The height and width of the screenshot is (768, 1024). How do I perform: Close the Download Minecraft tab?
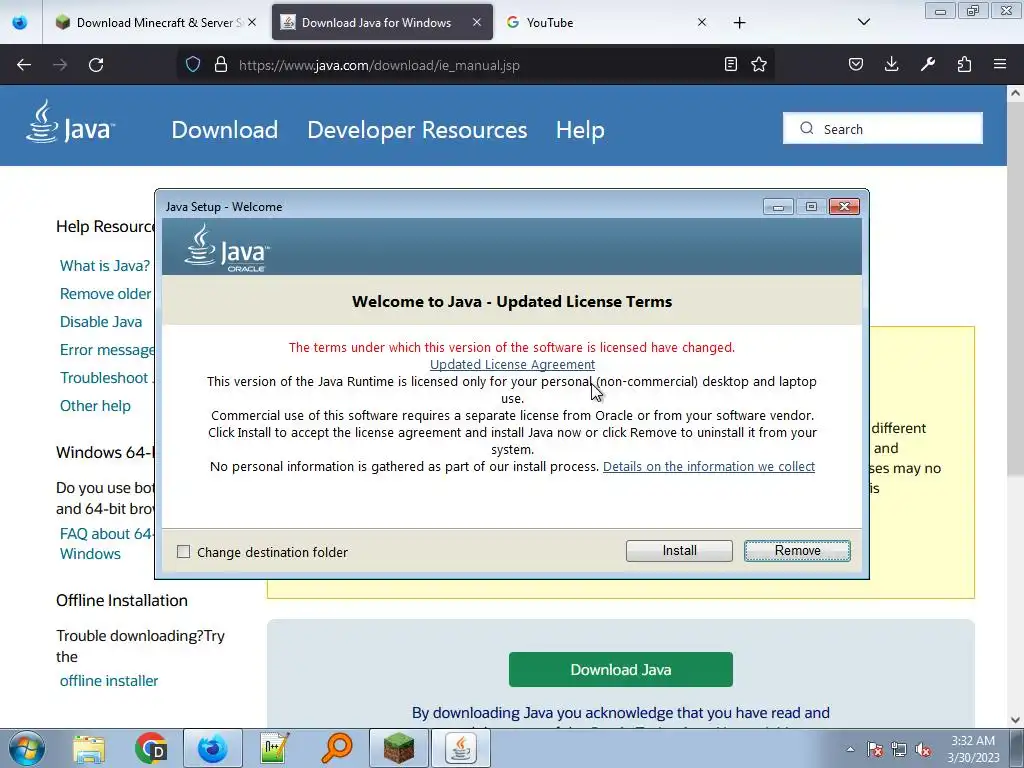(x=252, y=22)
